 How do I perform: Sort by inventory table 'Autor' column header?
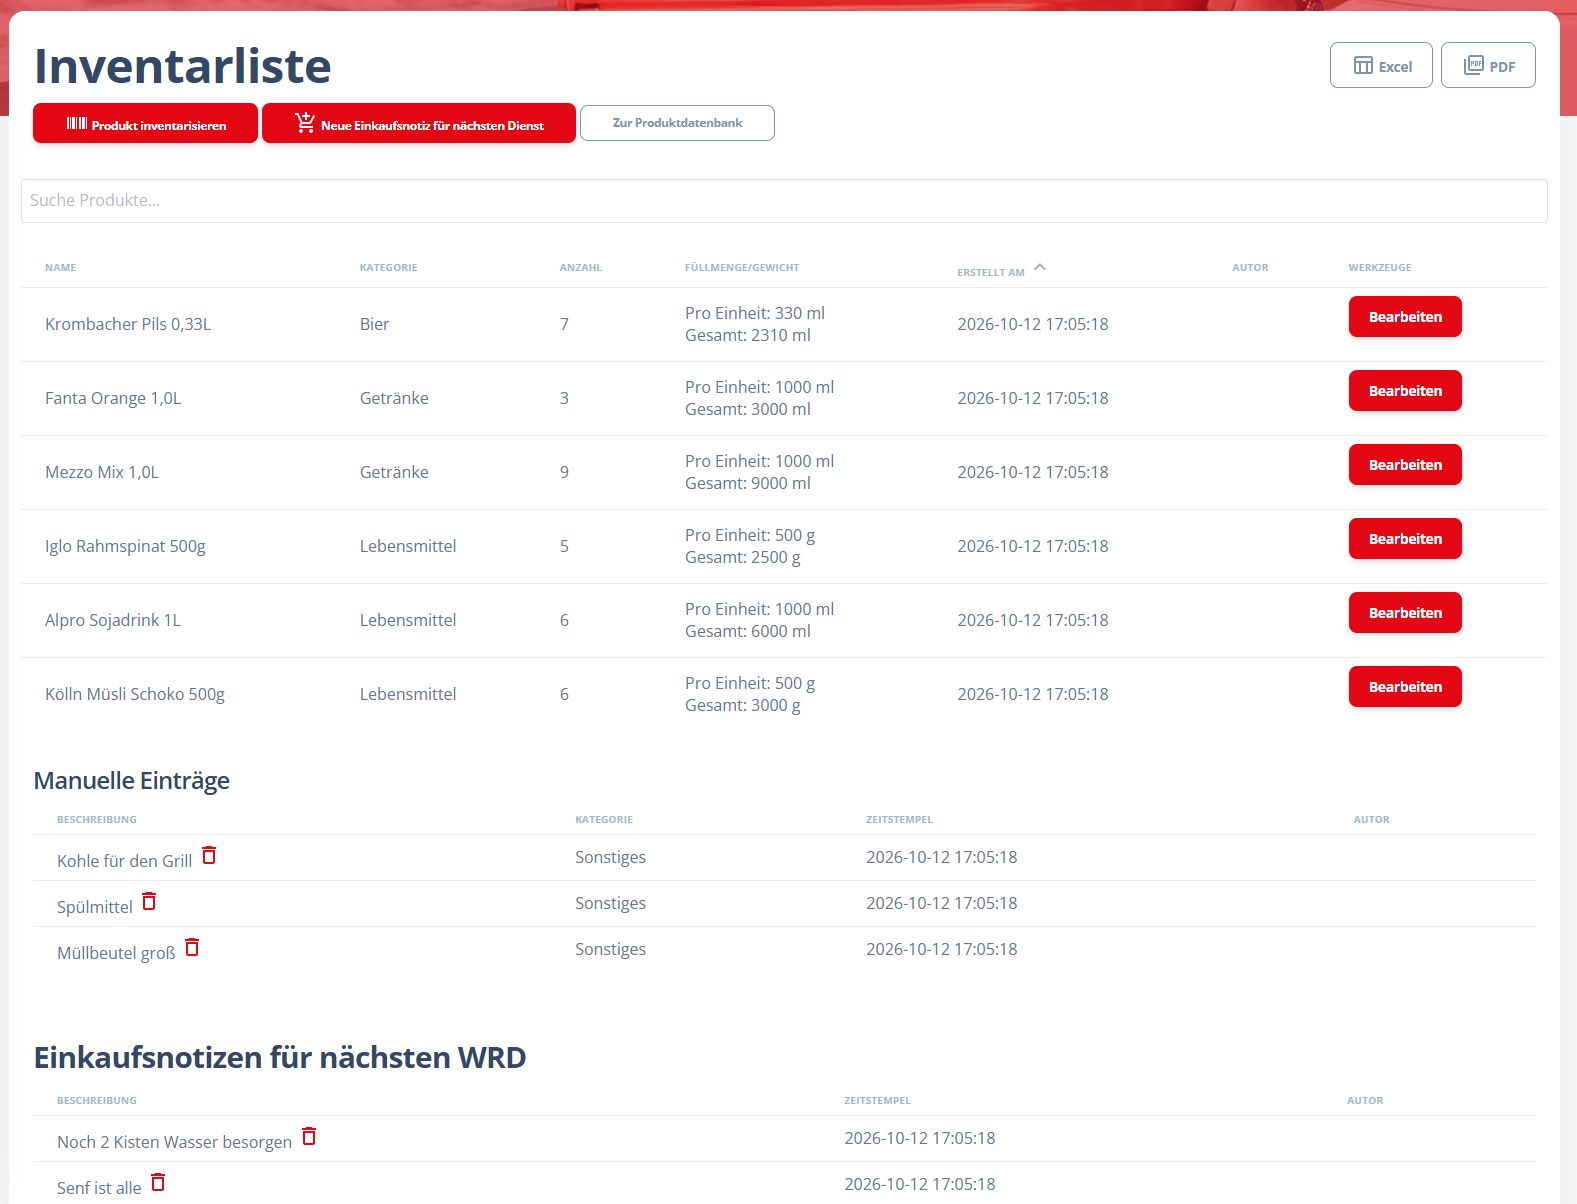coord(1250,268)
